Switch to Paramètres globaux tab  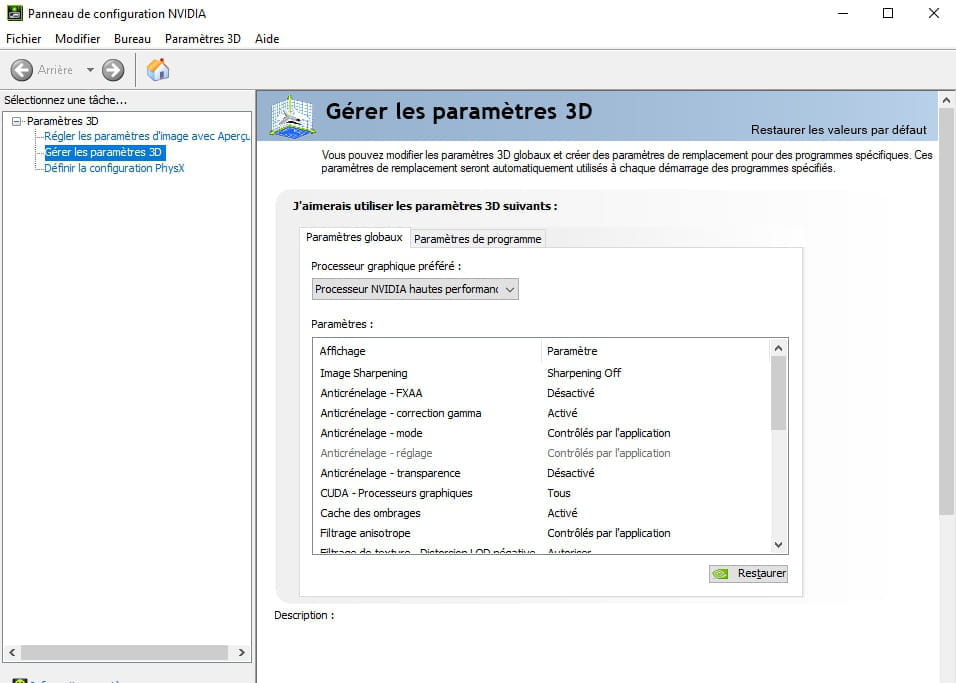[354, 237]
